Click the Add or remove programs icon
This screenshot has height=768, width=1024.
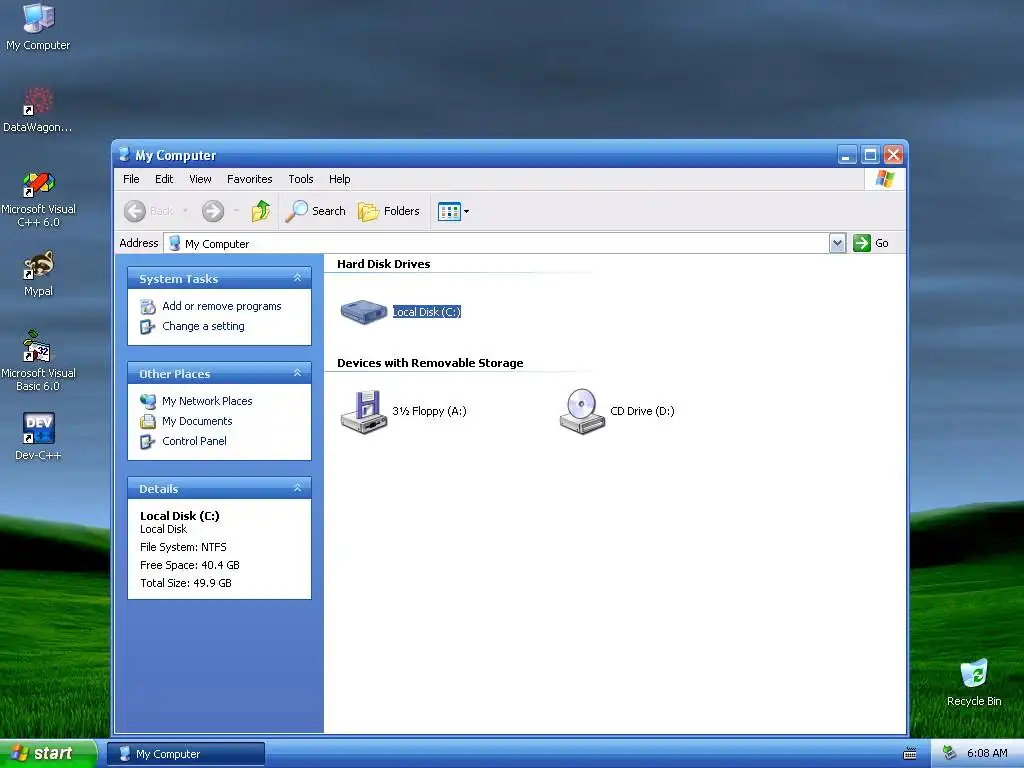pos(148,306)
